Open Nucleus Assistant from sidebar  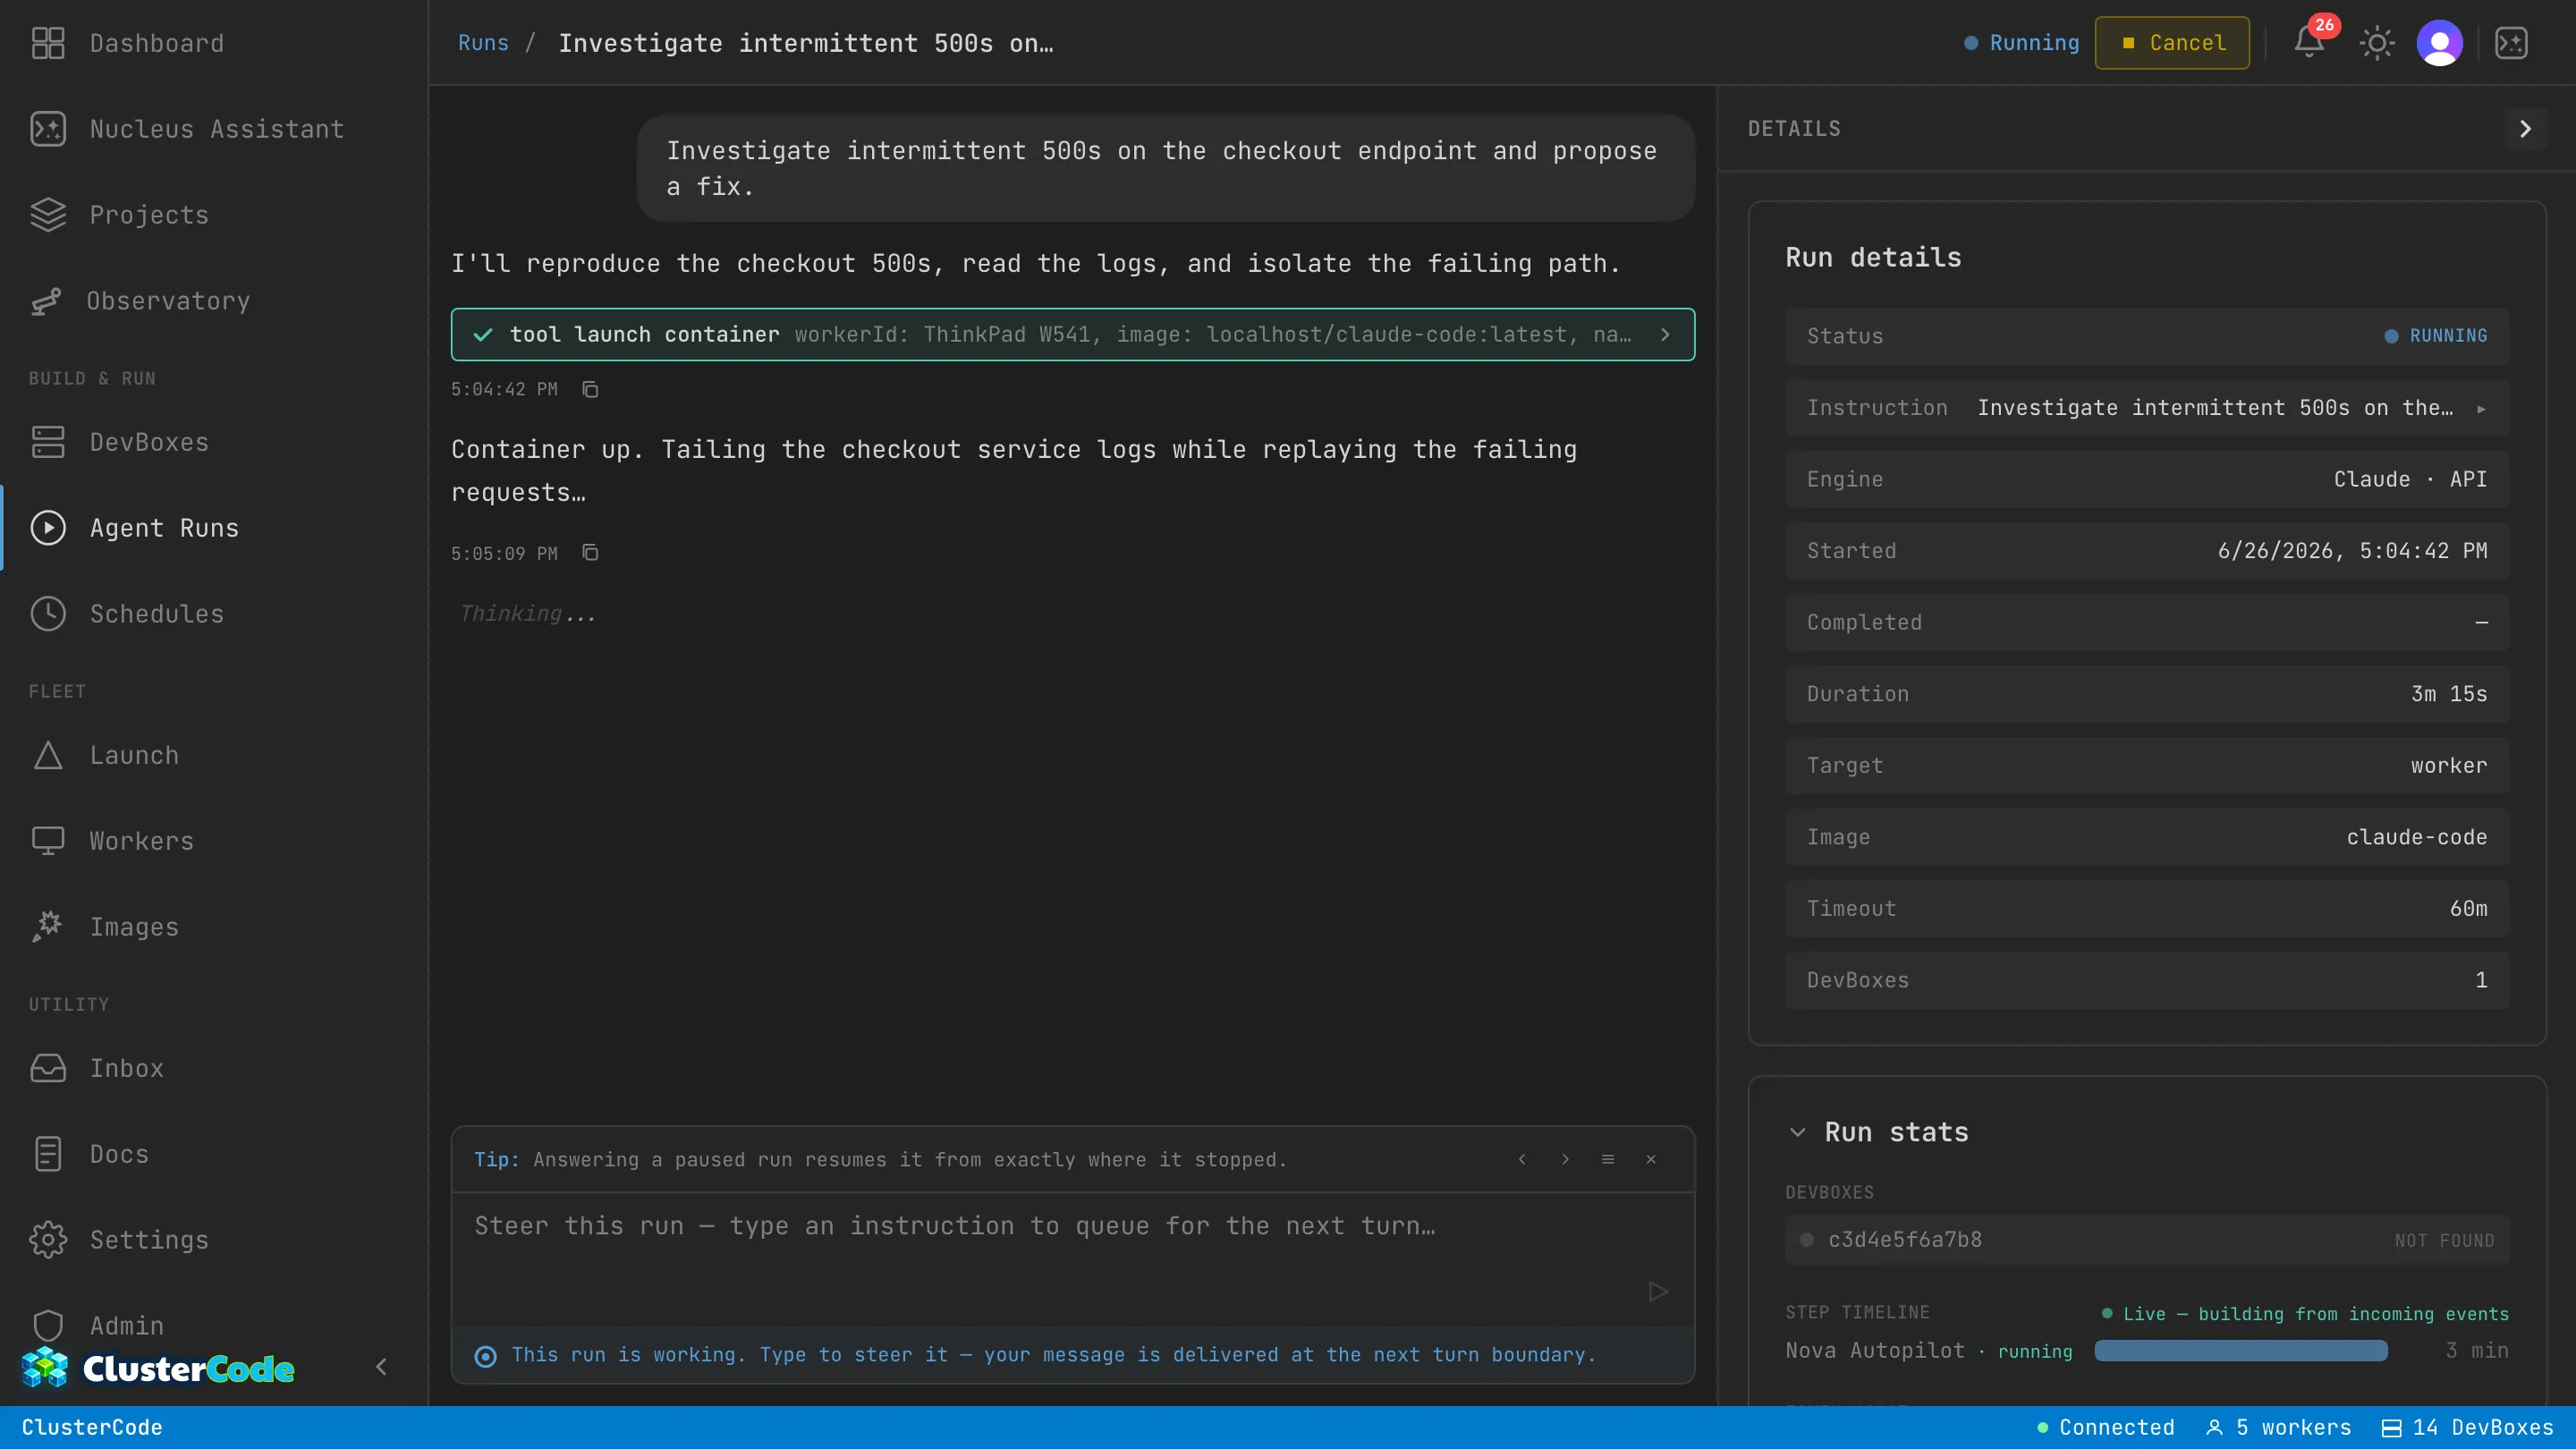[x=214, y=129]
